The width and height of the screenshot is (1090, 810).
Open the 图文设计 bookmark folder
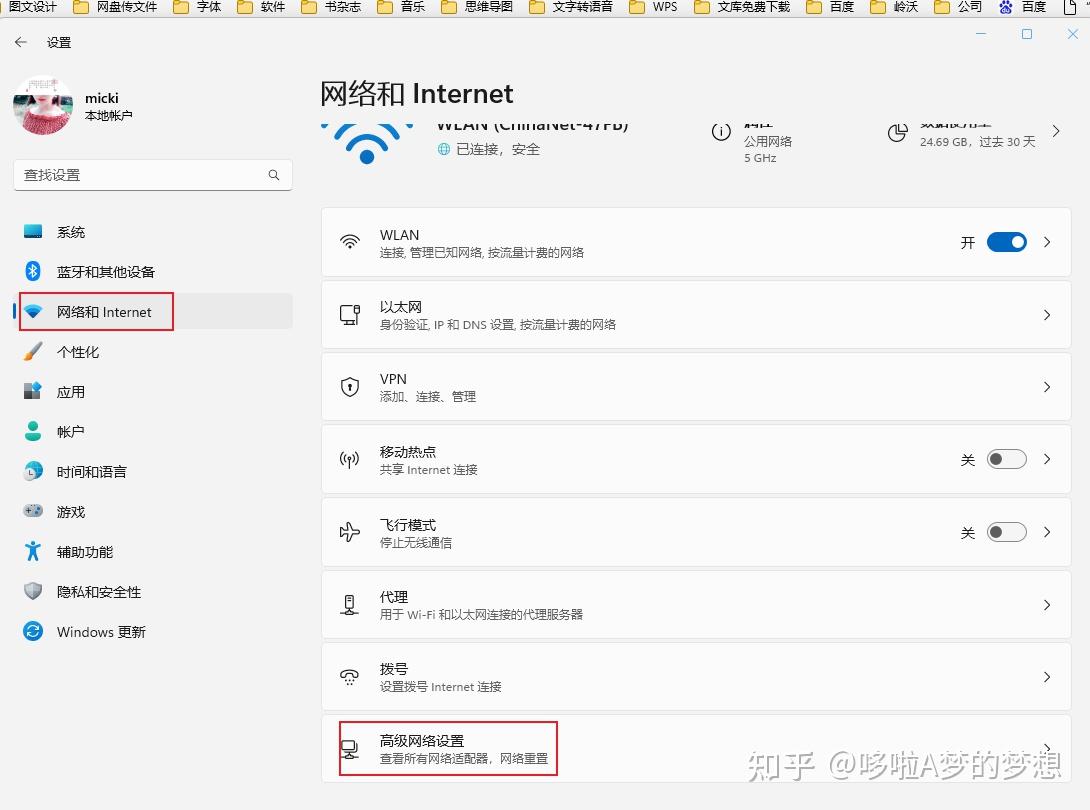pyautogui.click(x=33, y=7)
